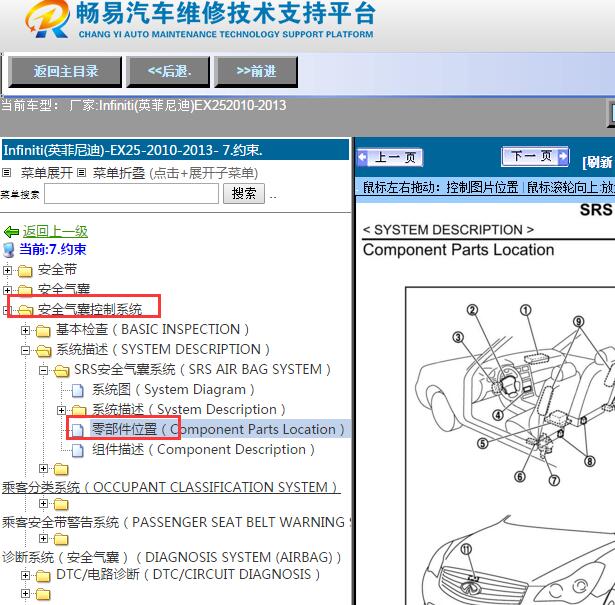This screenshot has height=605, width=615.
Task: Expand the 安全气囊 folder node
Action: click(7, 290)
